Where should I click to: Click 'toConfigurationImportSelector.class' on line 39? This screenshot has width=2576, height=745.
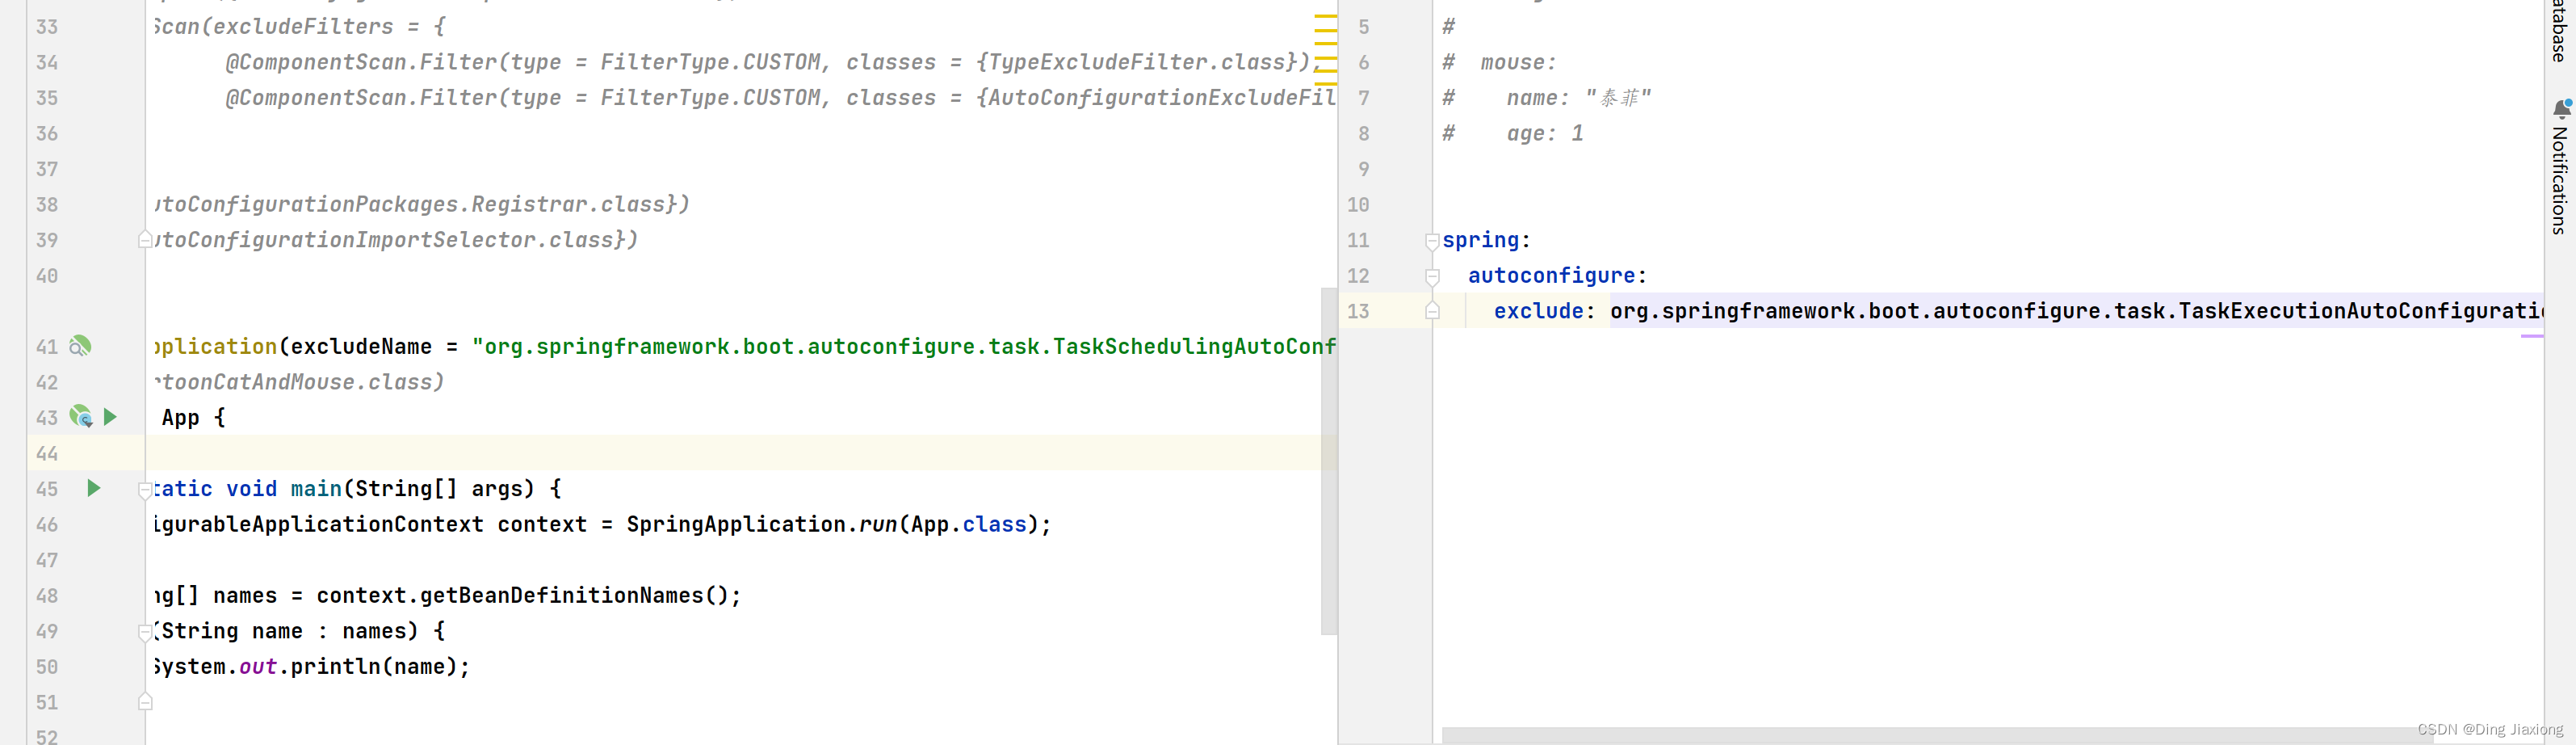coord(389,240)
